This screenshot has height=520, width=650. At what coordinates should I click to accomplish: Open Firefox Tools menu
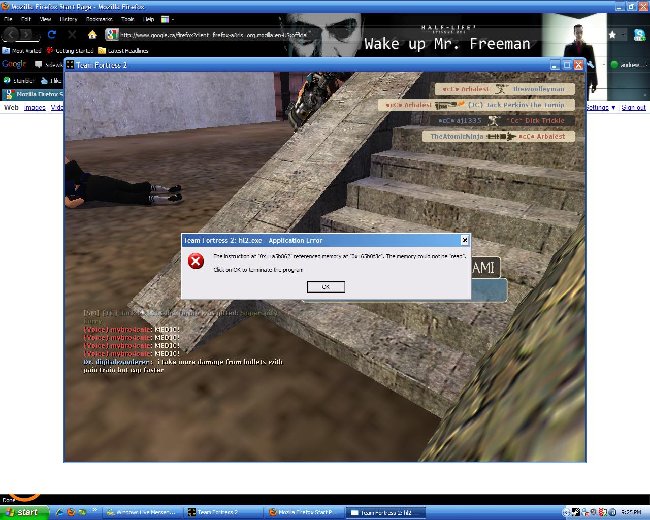[x=127, y=19]
